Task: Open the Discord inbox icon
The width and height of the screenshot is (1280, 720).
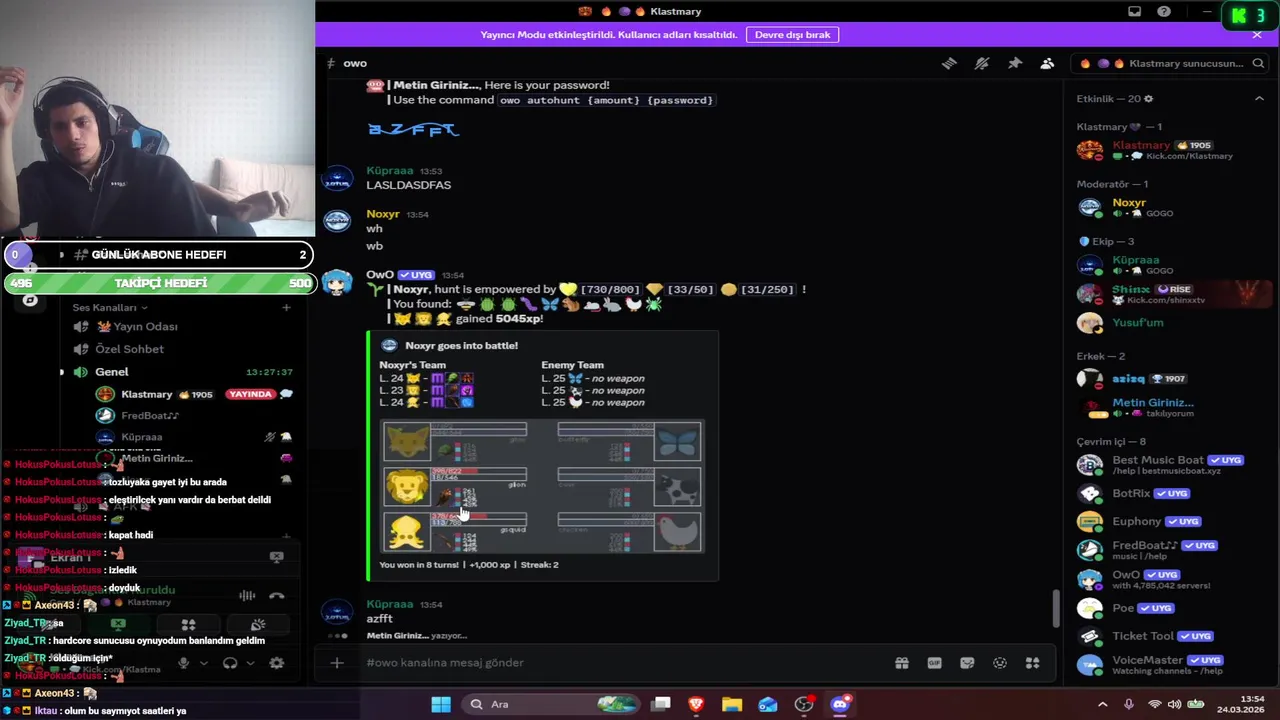Action: 1134,12
